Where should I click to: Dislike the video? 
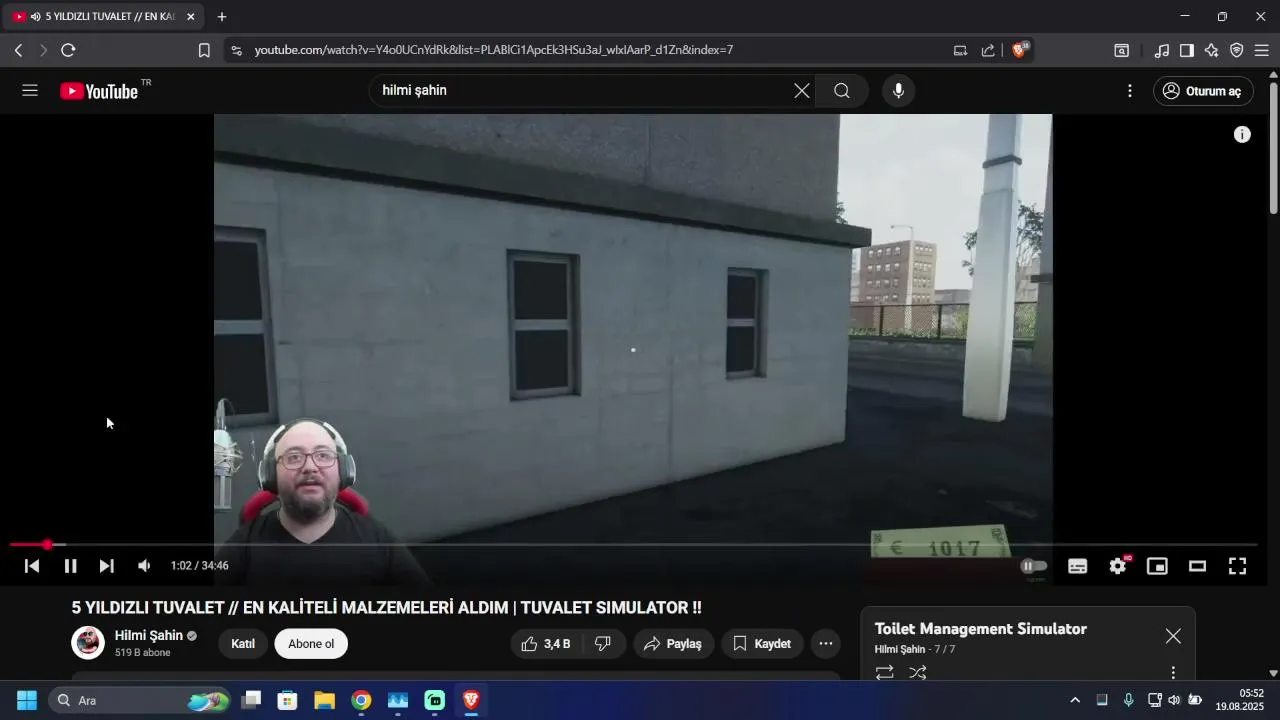click(603, 644)
